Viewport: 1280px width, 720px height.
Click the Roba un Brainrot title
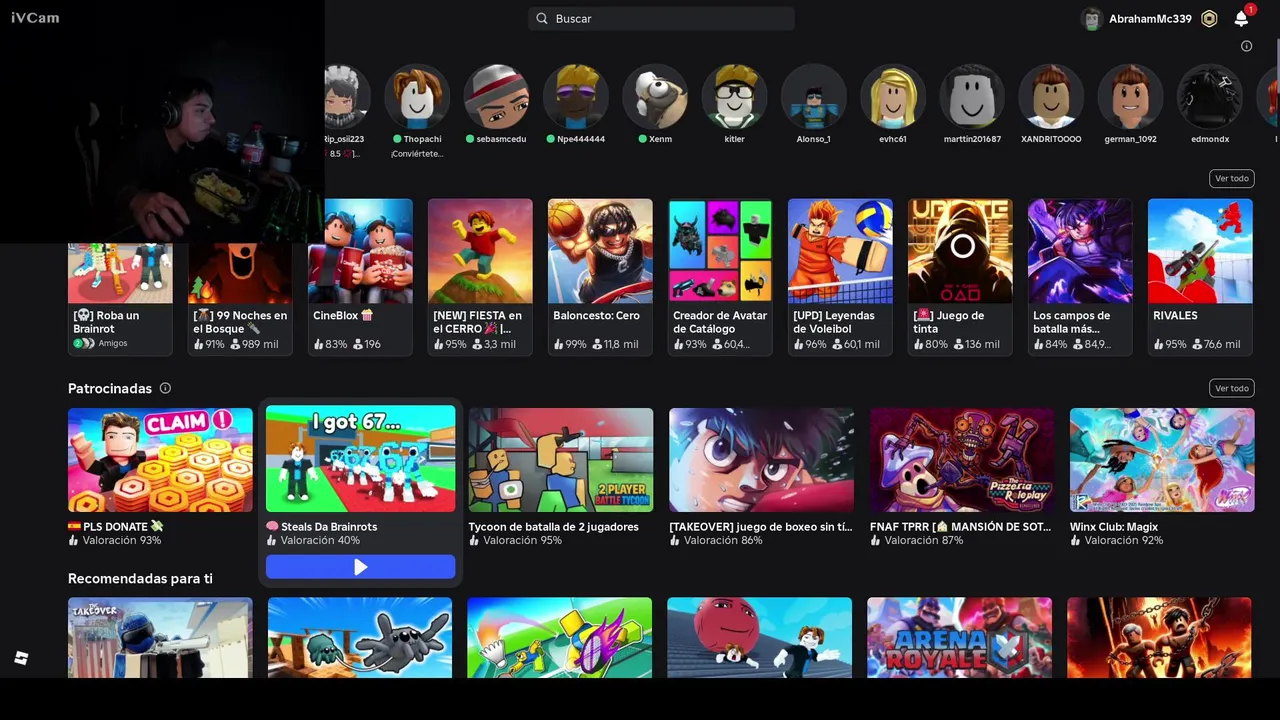(106, 322)
